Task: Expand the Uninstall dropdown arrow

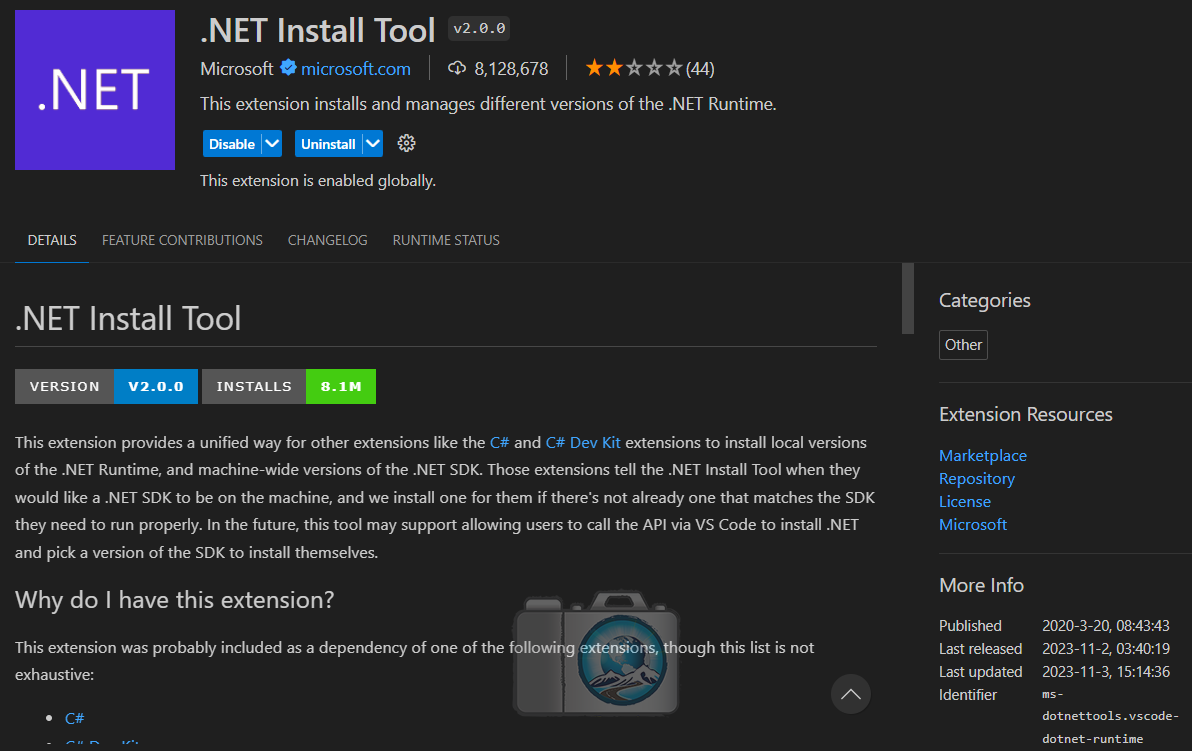Action: (373, 144)
